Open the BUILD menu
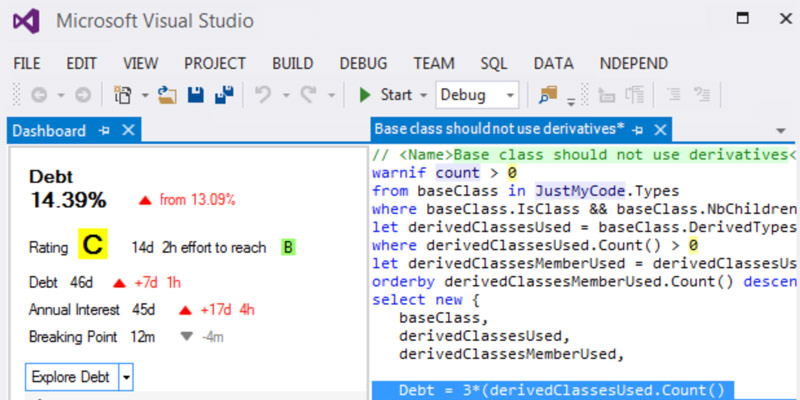The height and width of the screenshot is (400, 800). click(x=292, y=64)
